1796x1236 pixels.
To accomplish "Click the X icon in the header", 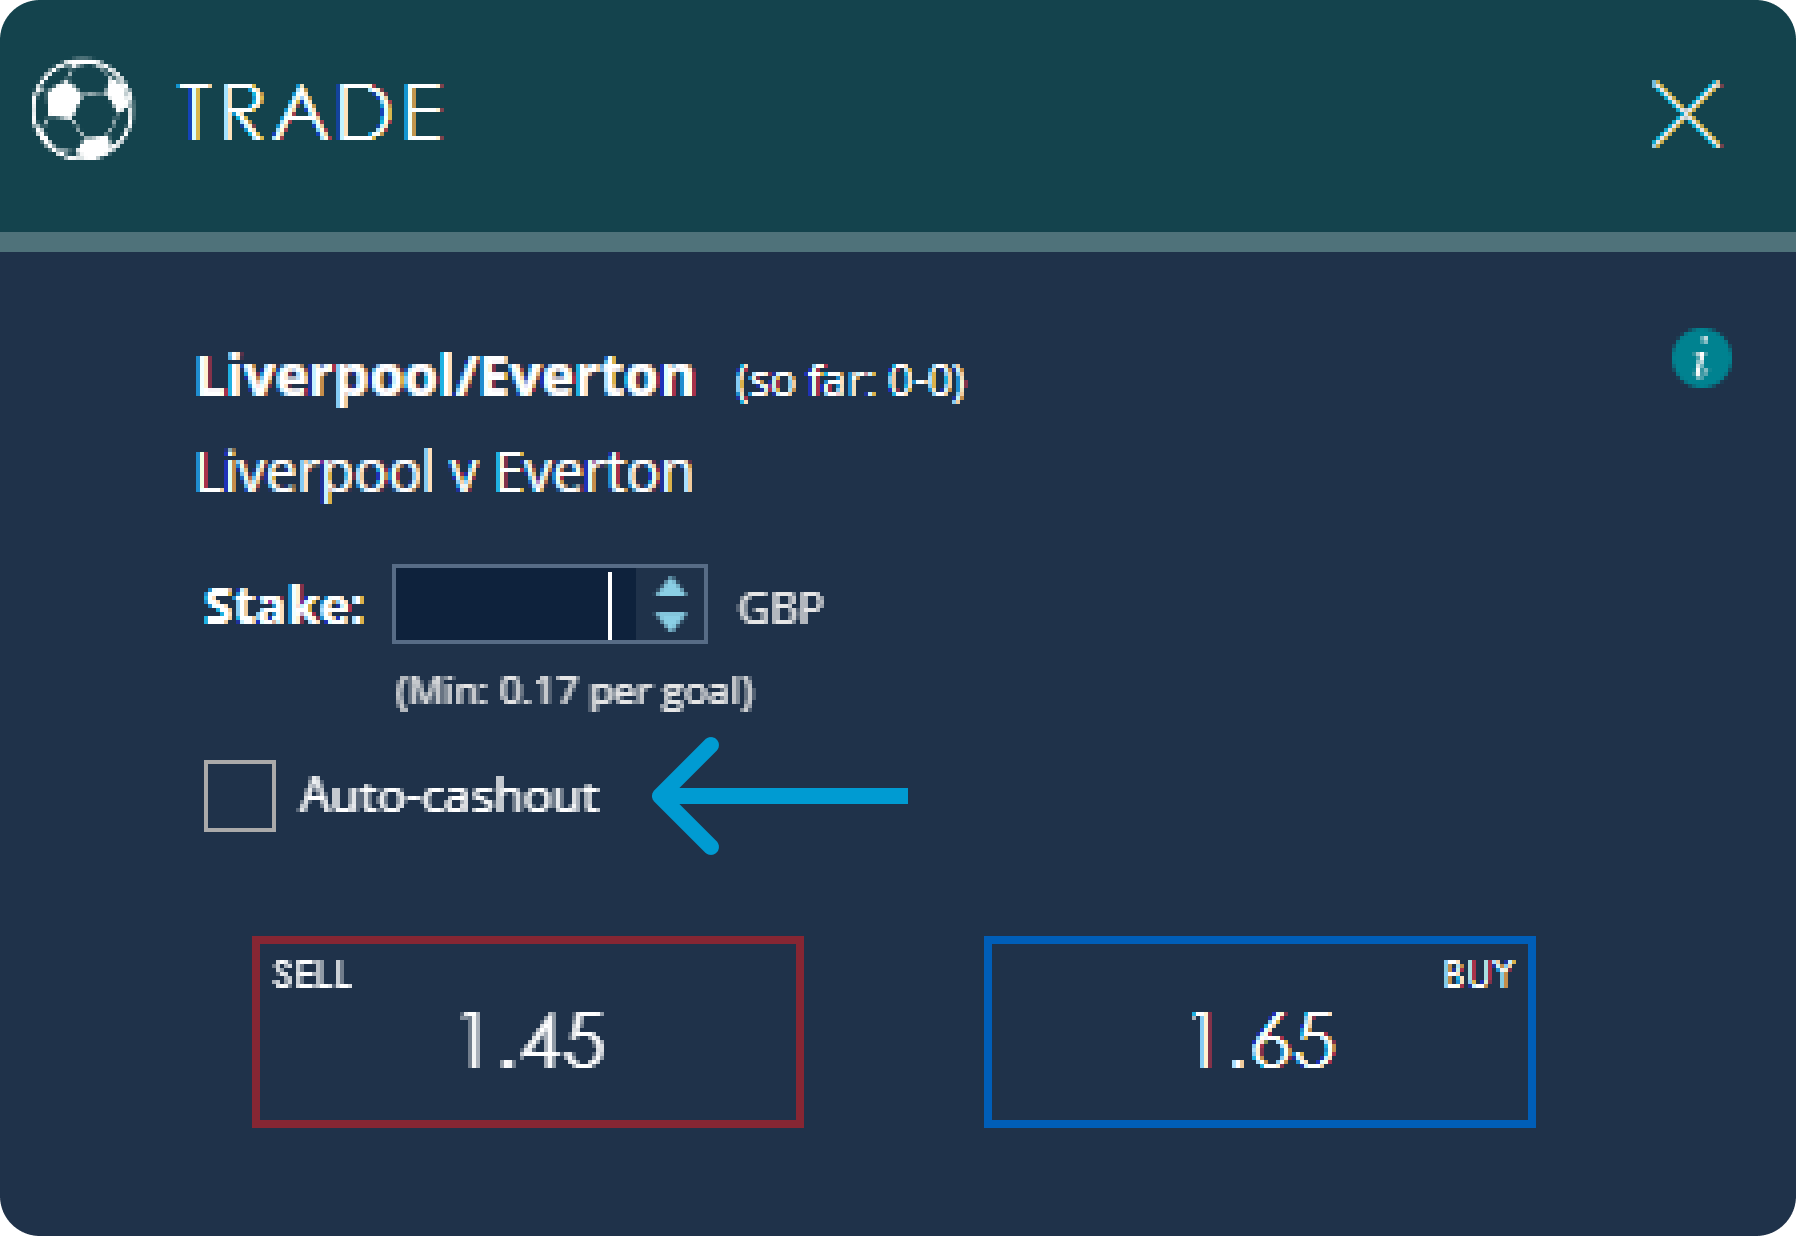I will click(x=1688, y=113).
